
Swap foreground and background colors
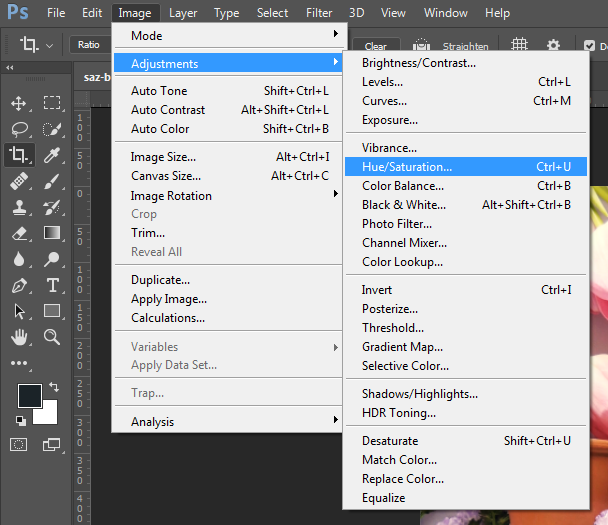click(53, 387)
